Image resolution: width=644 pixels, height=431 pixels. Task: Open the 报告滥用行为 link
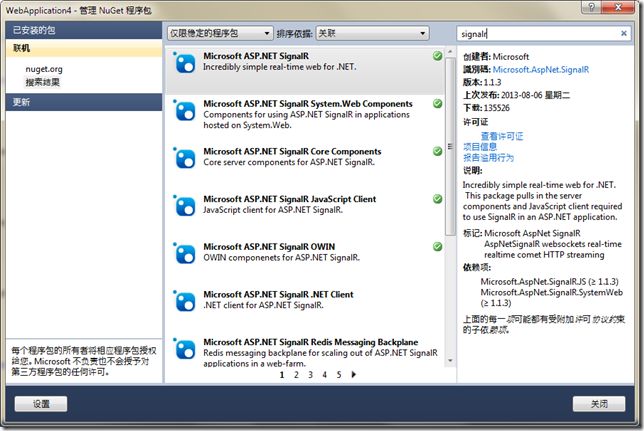point(489,157)
